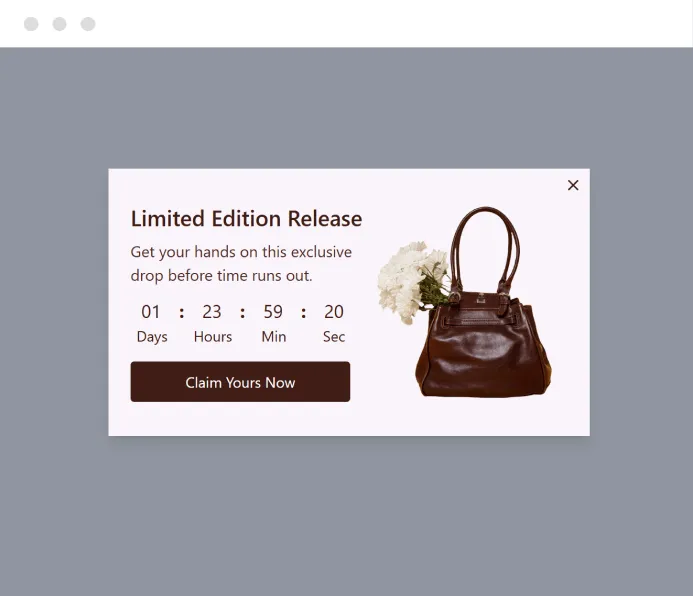Click the second gray window dot
The height and width of the screenshot is (596, 693).
point(60,24)
